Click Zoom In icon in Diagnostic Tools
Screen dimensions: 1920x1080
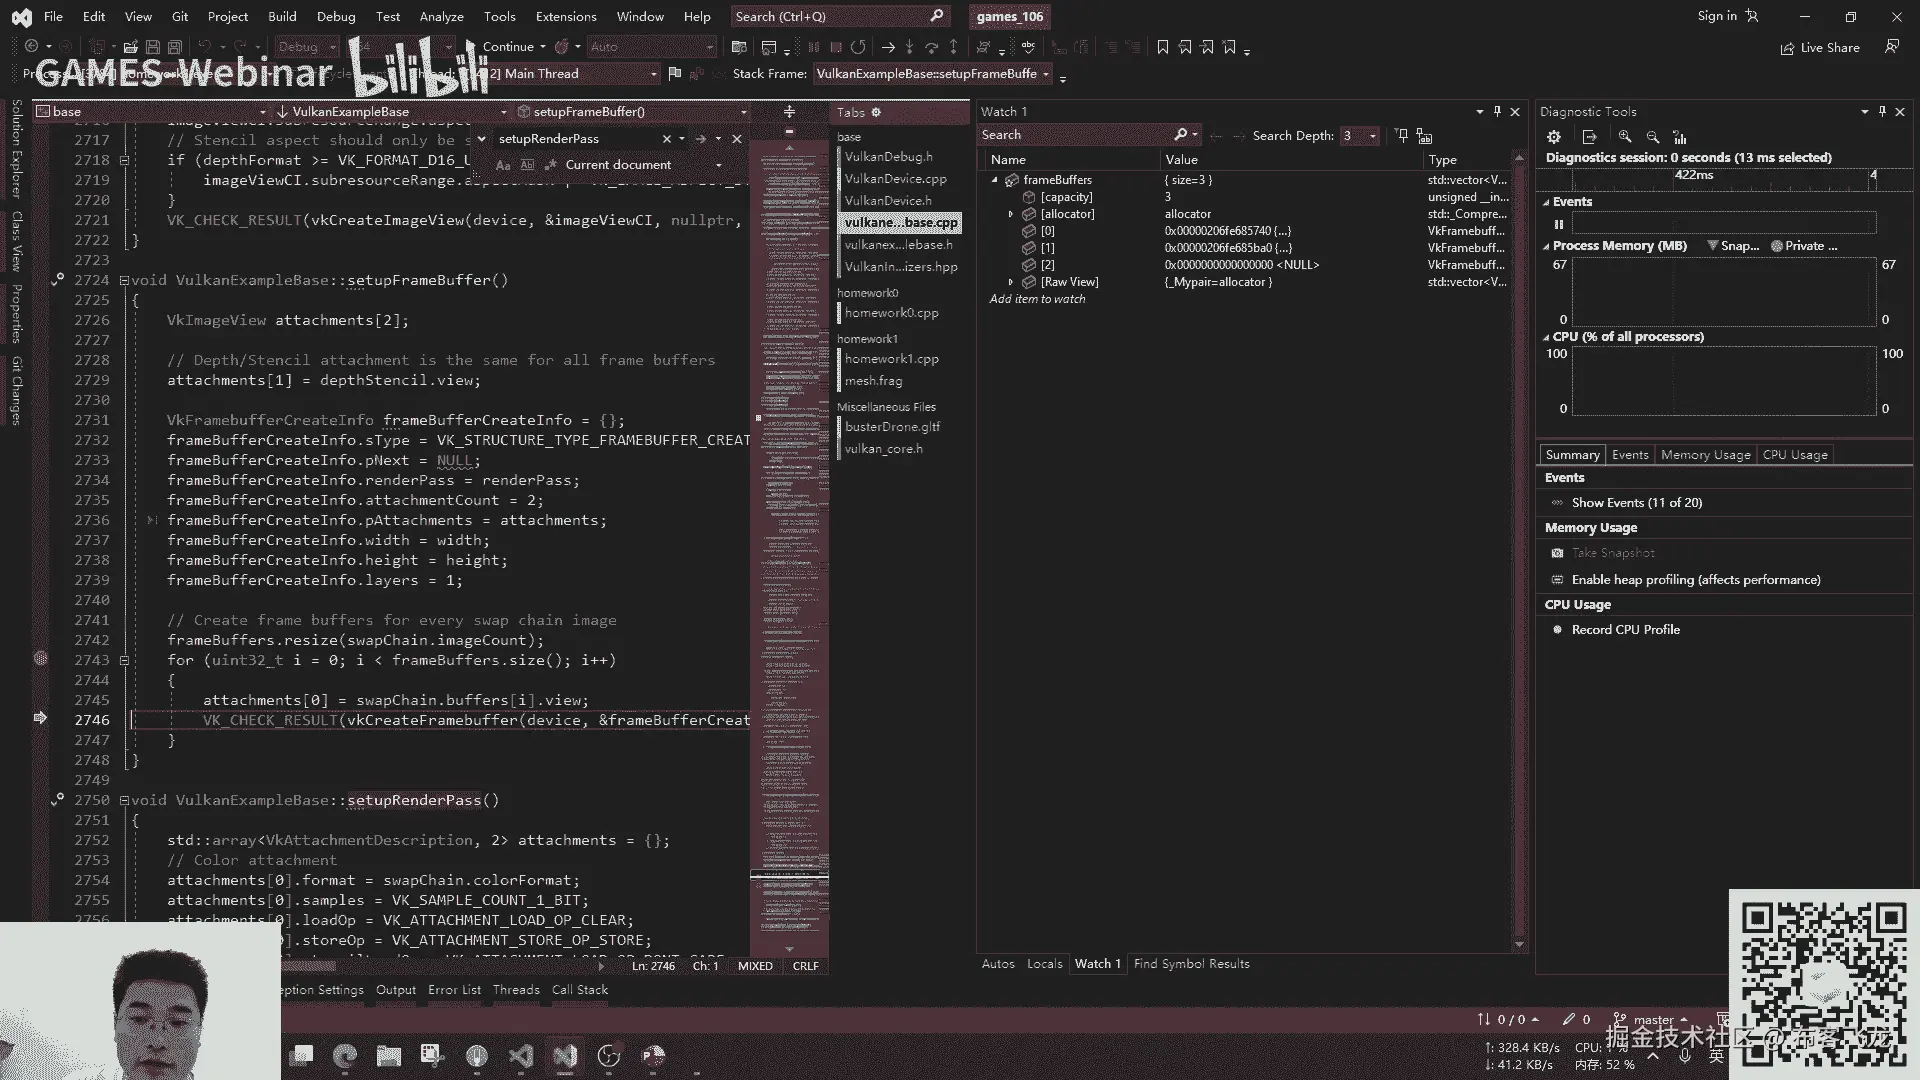(x=1625, y=137)
